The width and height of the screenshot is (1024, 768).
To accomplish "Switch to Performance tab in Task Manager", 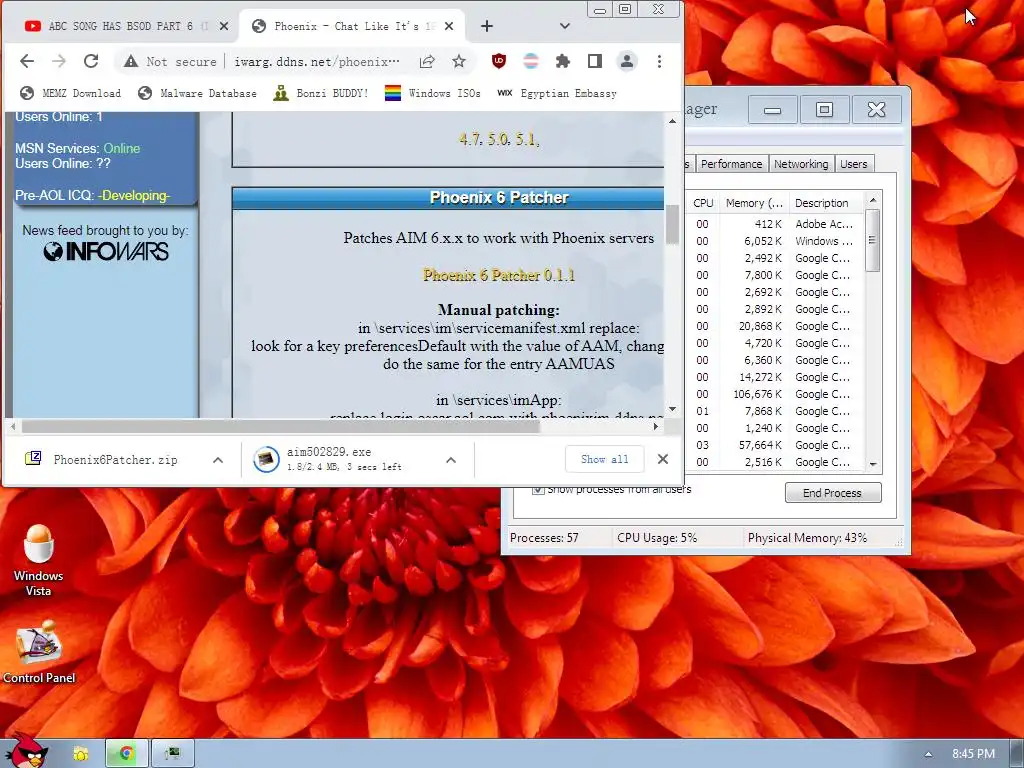I will [731, 164].
